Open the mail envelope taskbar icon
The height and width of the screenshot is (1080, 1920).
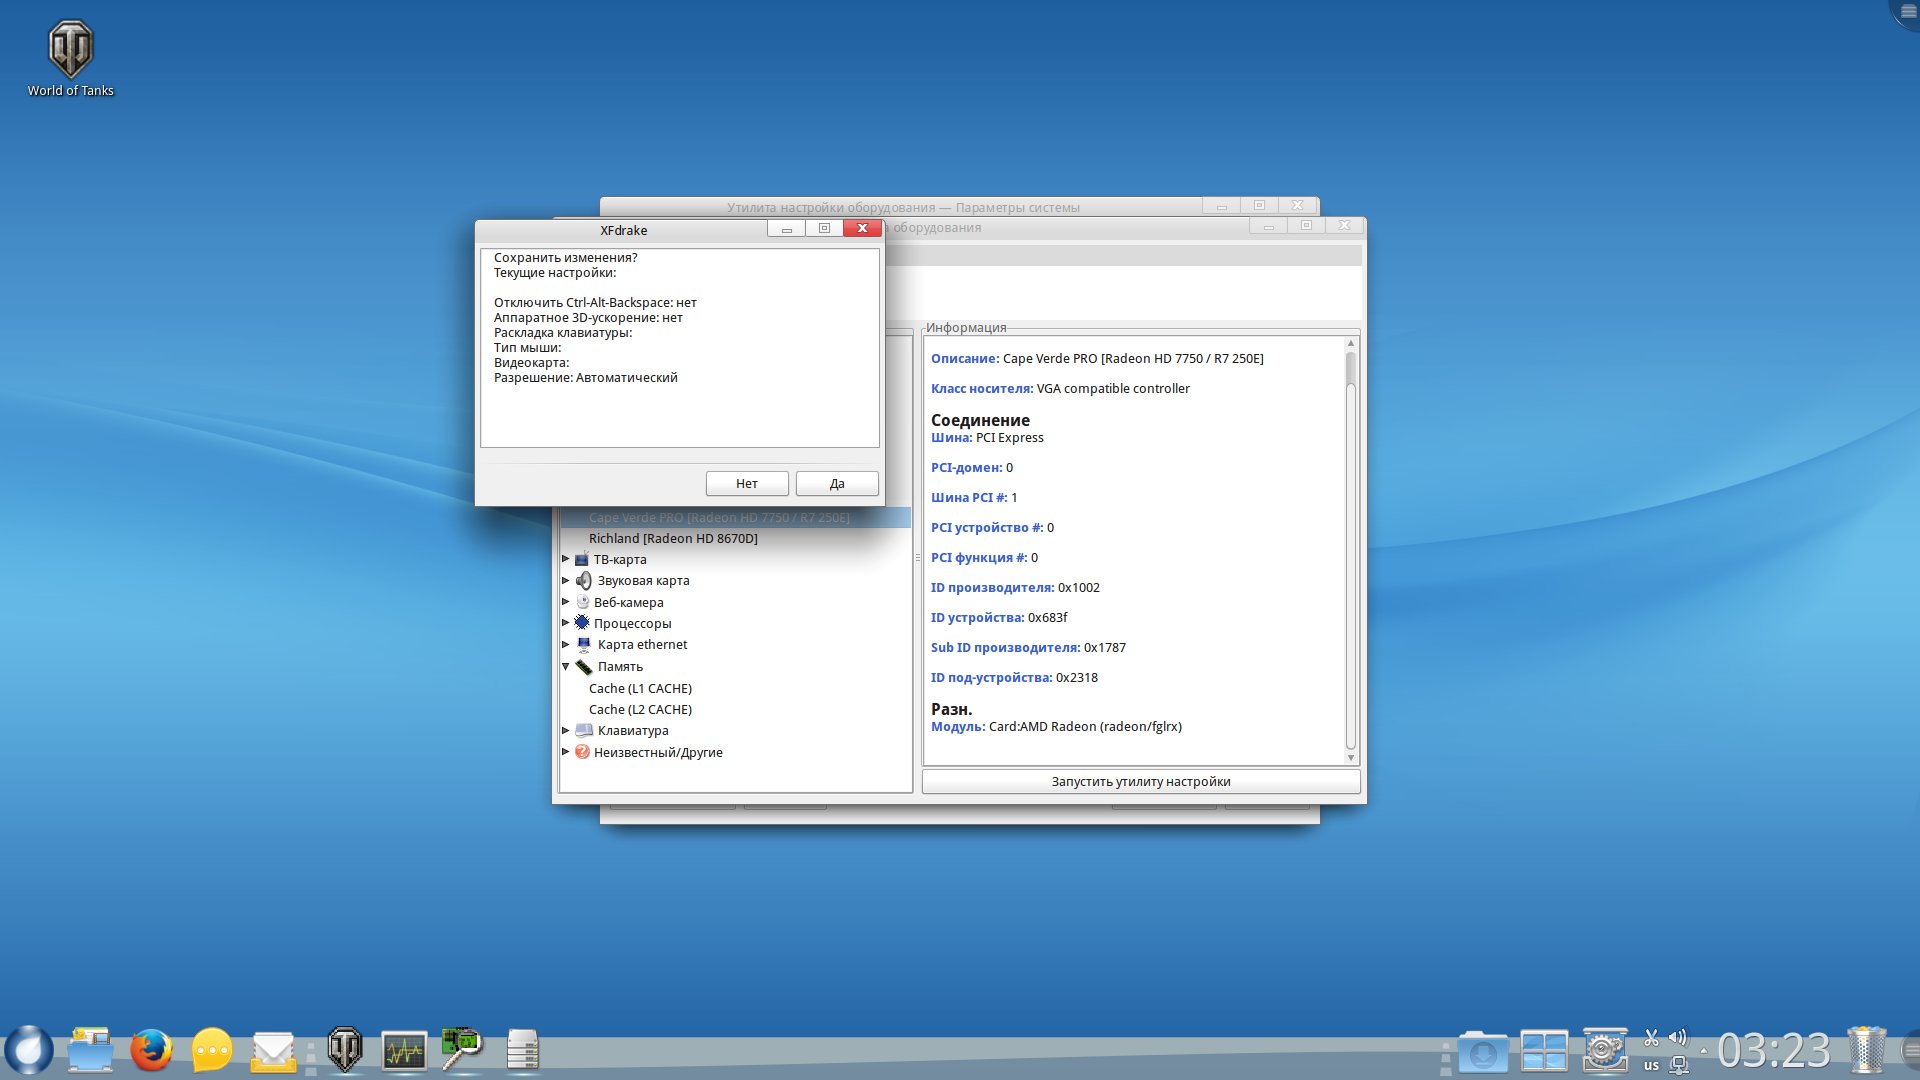pos(273,1051)
